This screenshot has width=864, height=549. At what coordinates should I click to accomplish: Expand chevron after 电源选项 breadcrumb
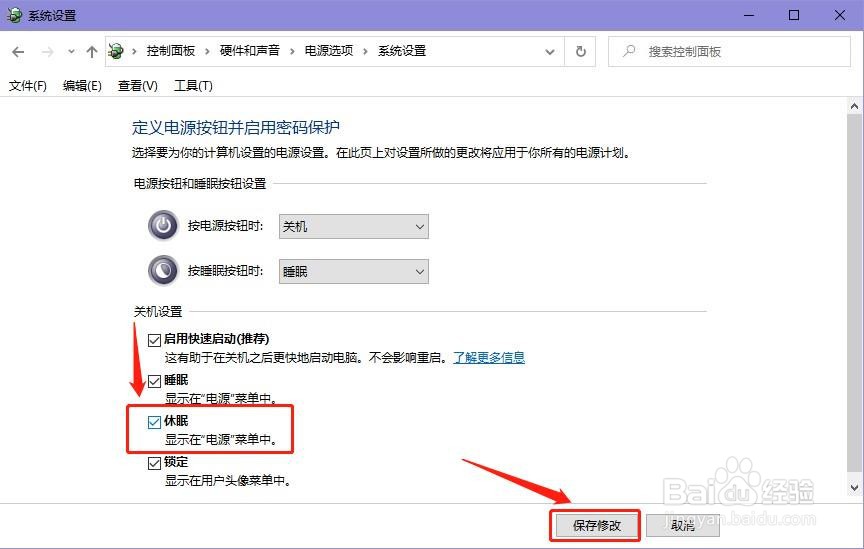pos(365,51)
